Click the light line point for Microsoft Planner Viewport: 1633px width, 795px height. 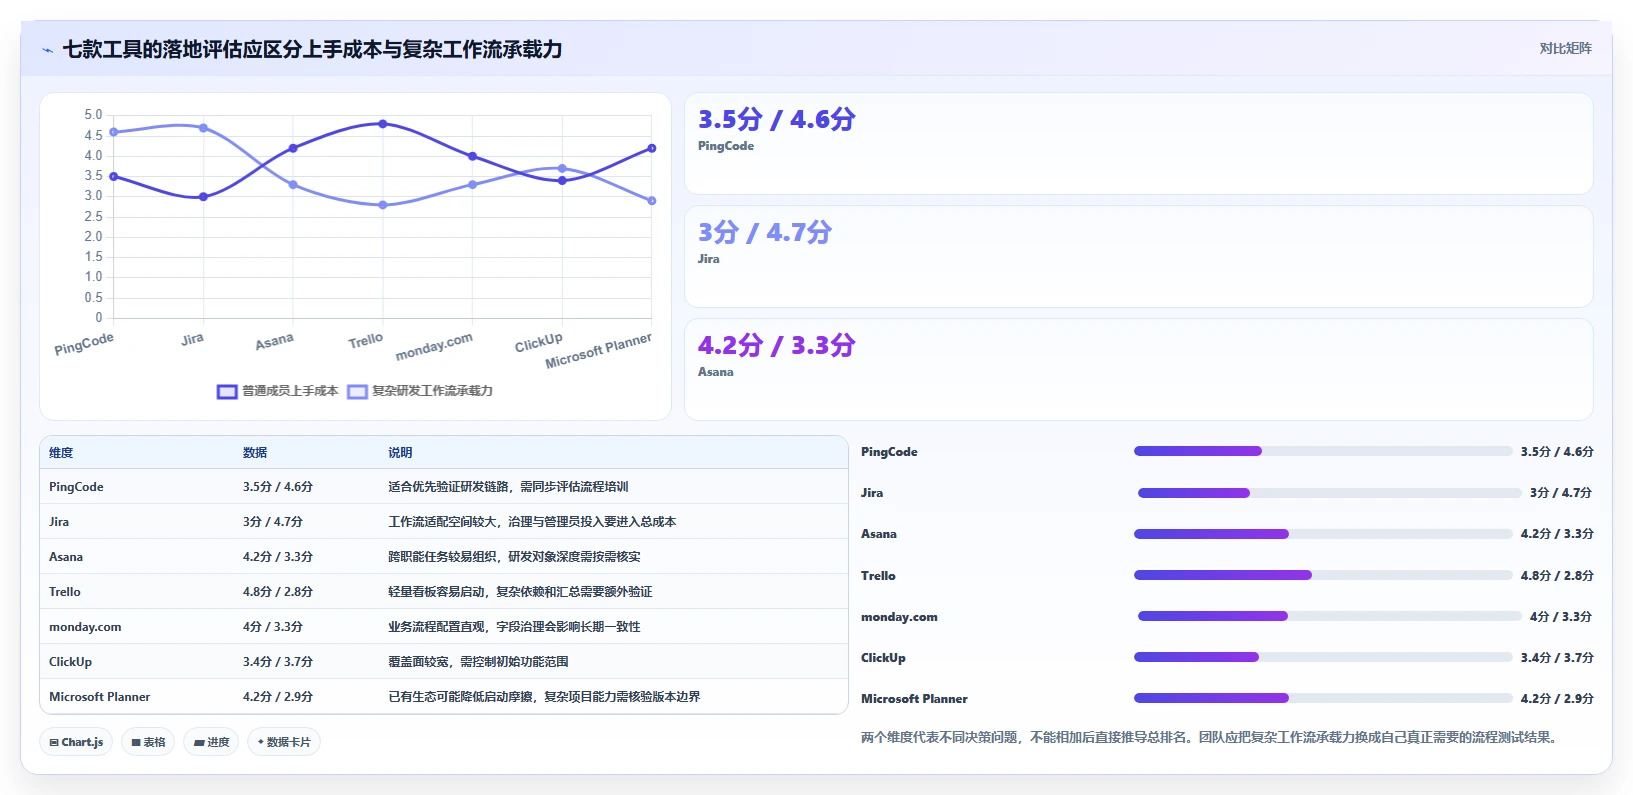tap(652, 201)
